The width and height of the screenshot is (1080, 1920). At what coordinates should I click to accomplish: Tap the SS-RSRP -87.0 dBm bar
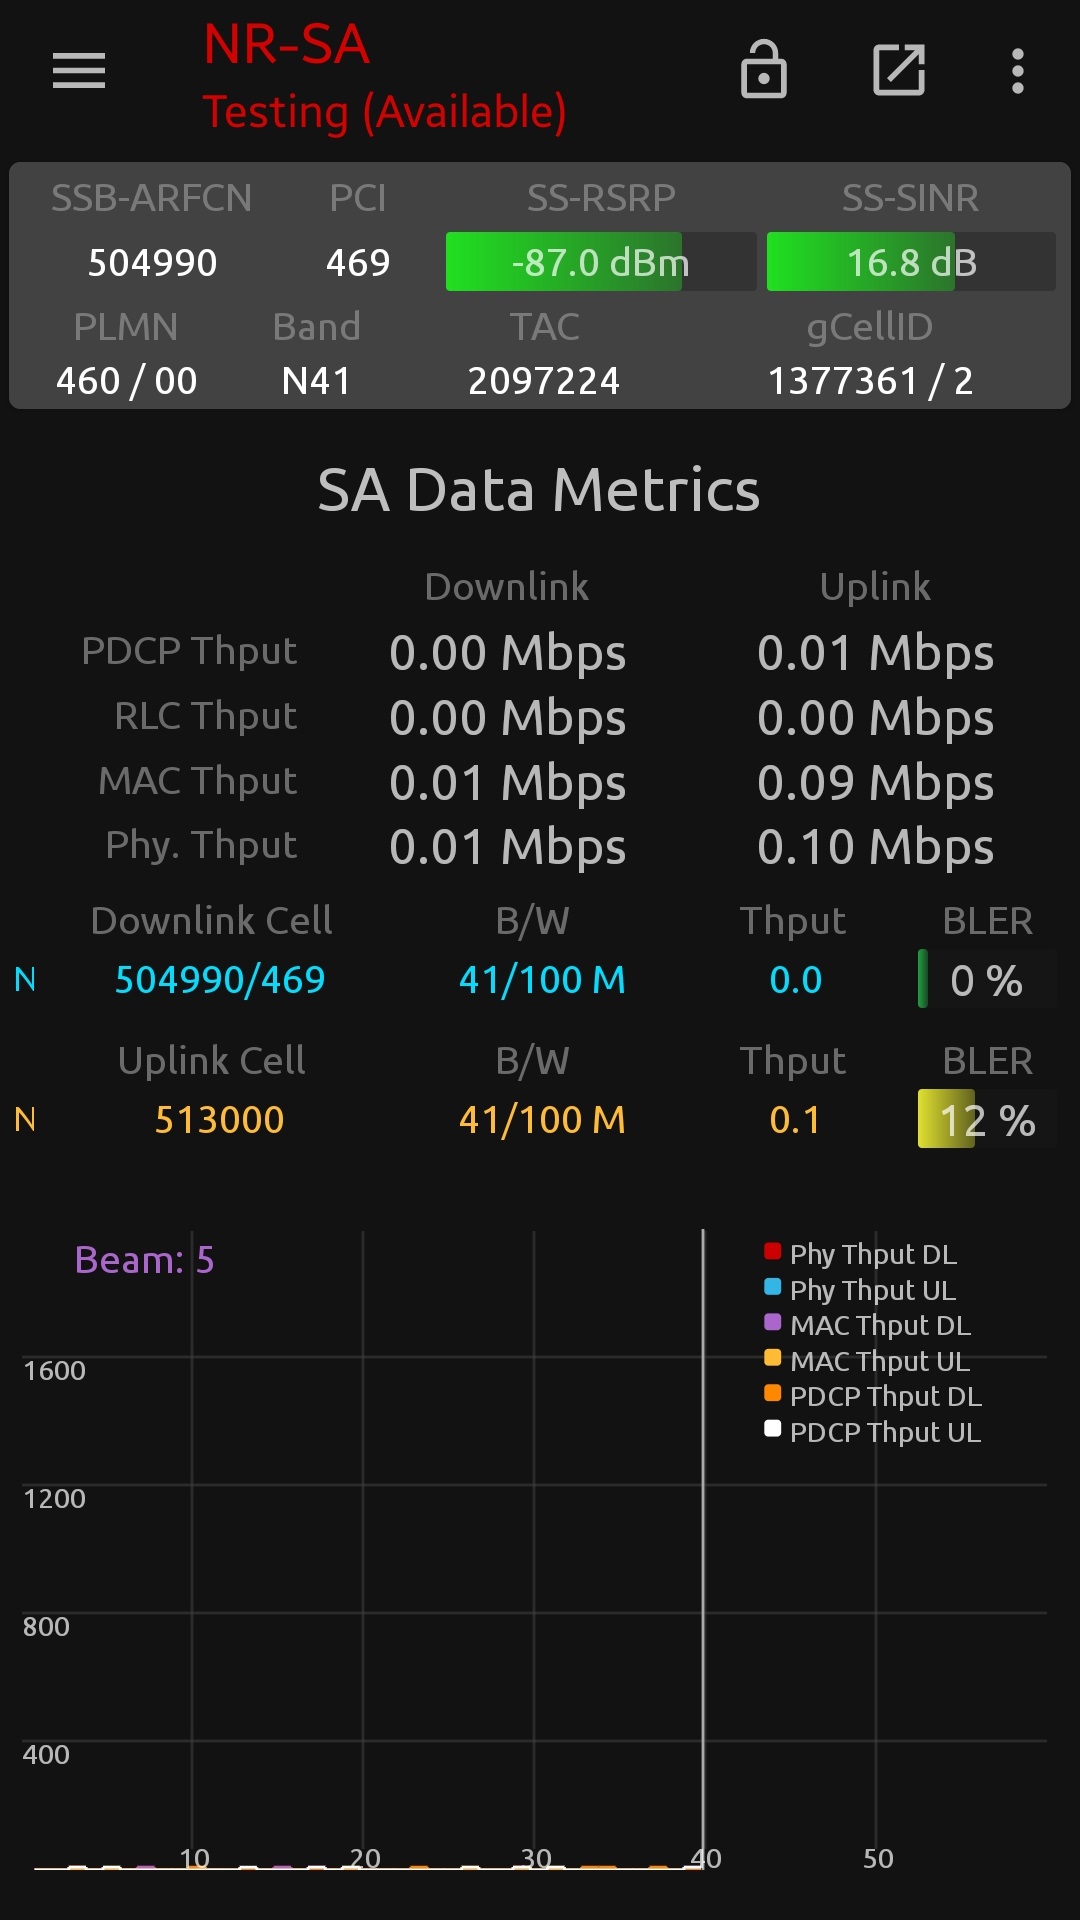pos(600,262)
